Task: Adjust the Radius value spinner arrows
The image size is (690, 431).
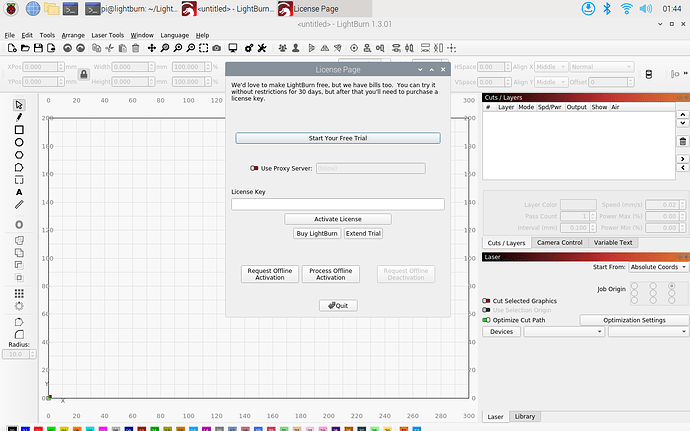Action: click(x=33, y=354)
